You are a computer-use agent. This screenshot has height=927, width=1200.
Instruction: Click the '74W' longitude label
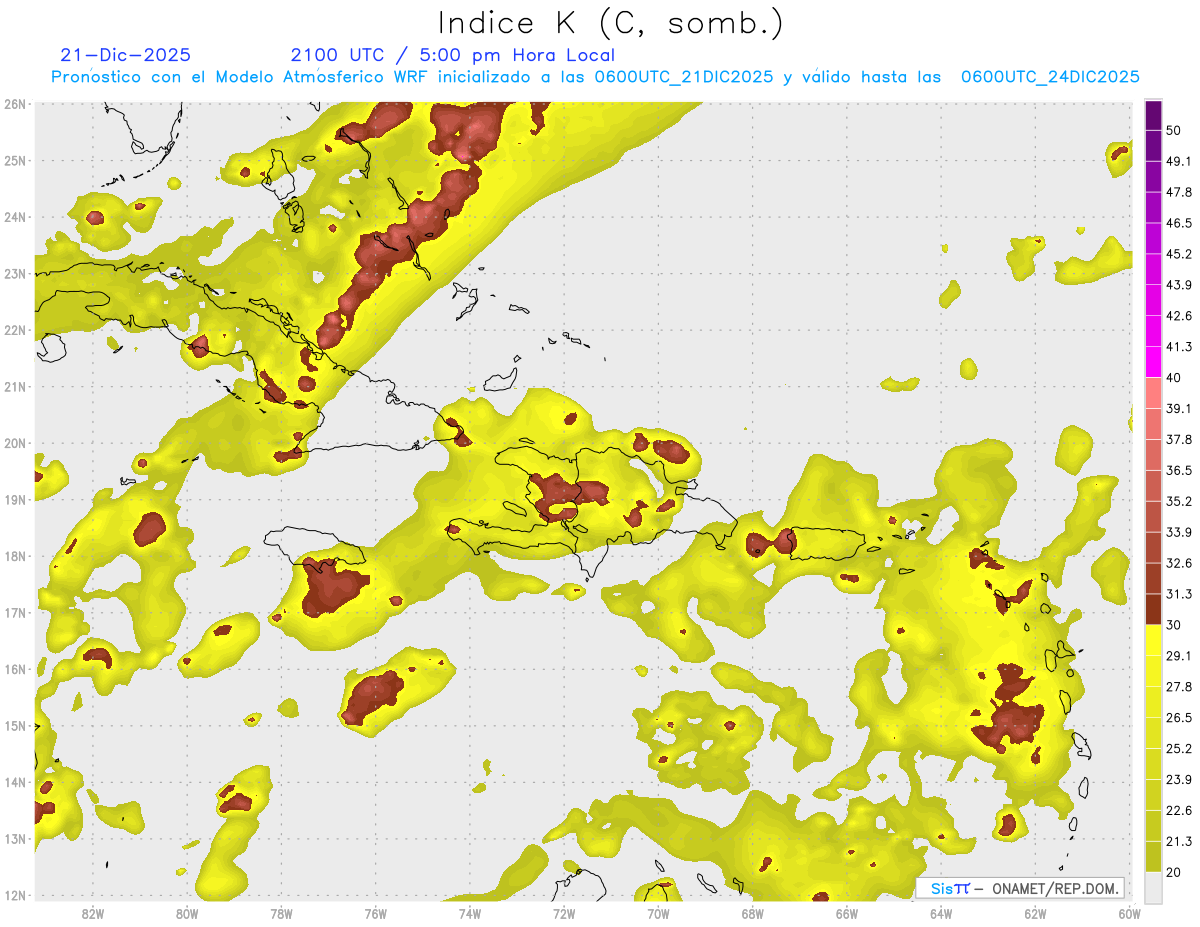point(470,913)
